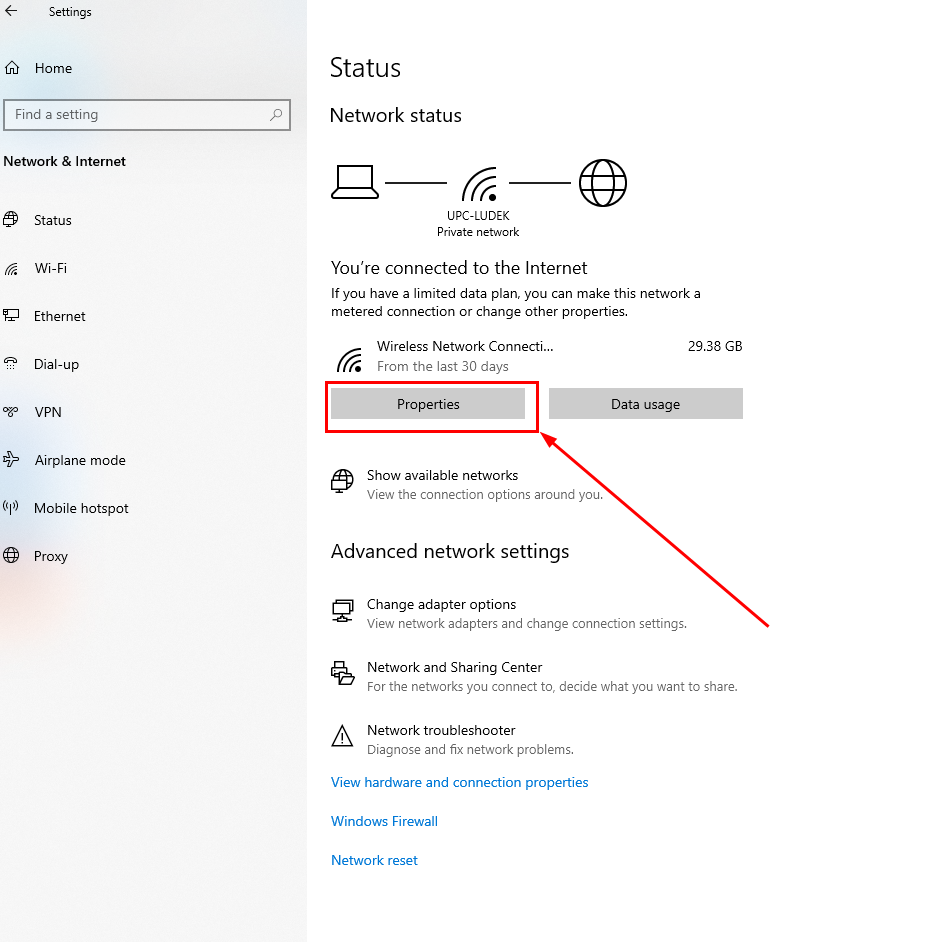The width and height of the screenshot is (929, 942).
Task: Select Wi-Fi in the sidebar
Action: point(50,268)
